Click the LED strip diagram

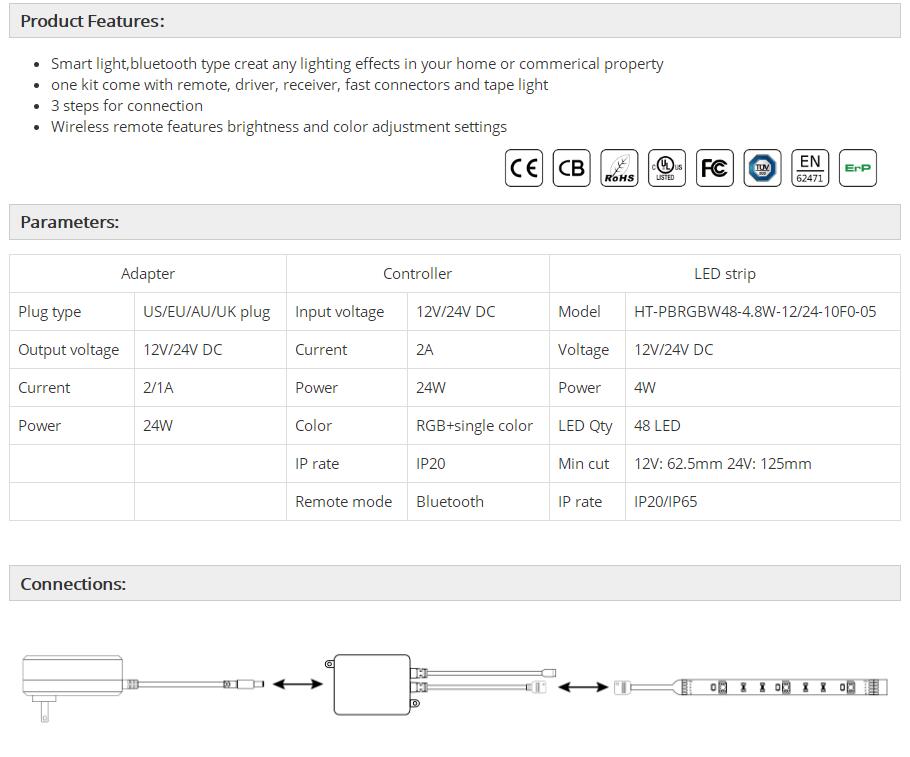(x=750, y=687)
